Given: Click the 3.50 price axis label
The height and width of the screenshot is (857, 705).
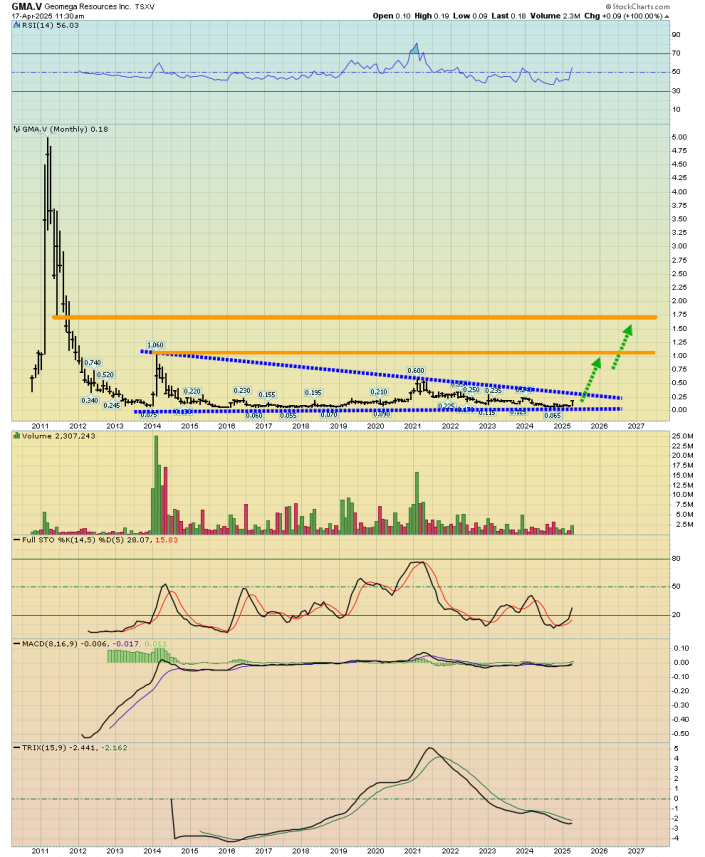Looking at the screenshot, I should (679, 219).
